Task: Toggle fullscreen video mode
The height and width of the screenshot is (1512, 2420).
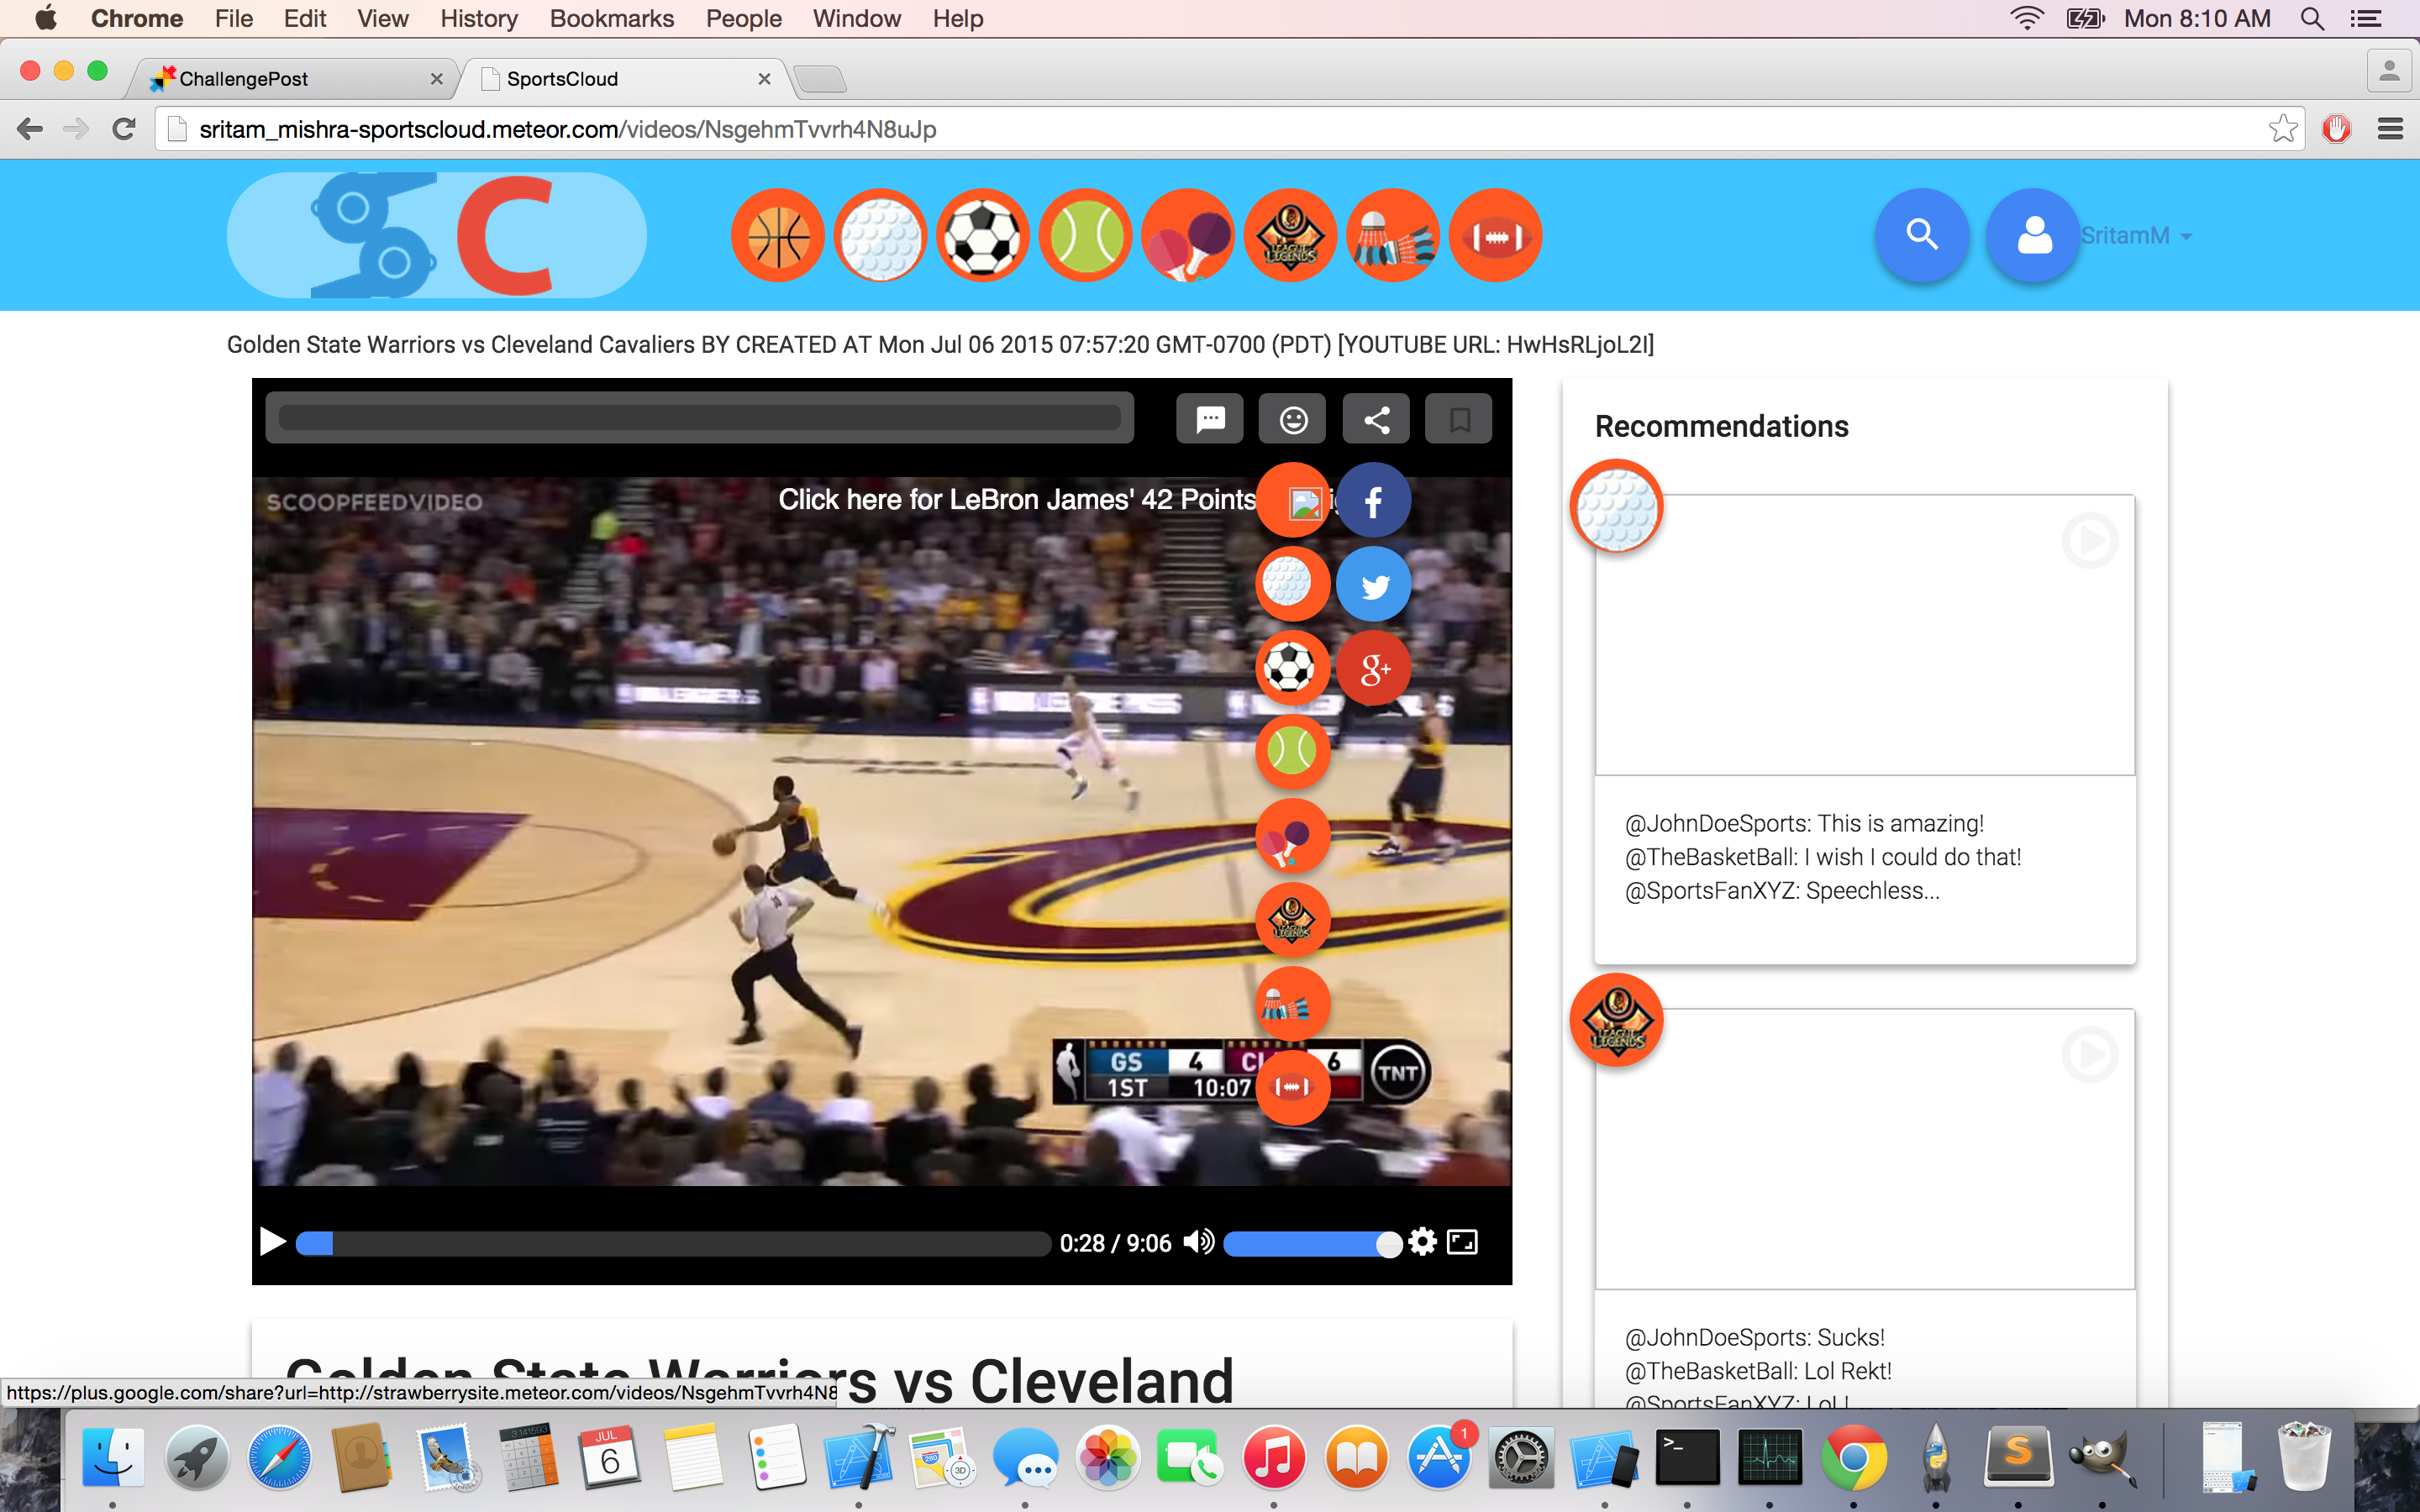Action: 1462,1242
